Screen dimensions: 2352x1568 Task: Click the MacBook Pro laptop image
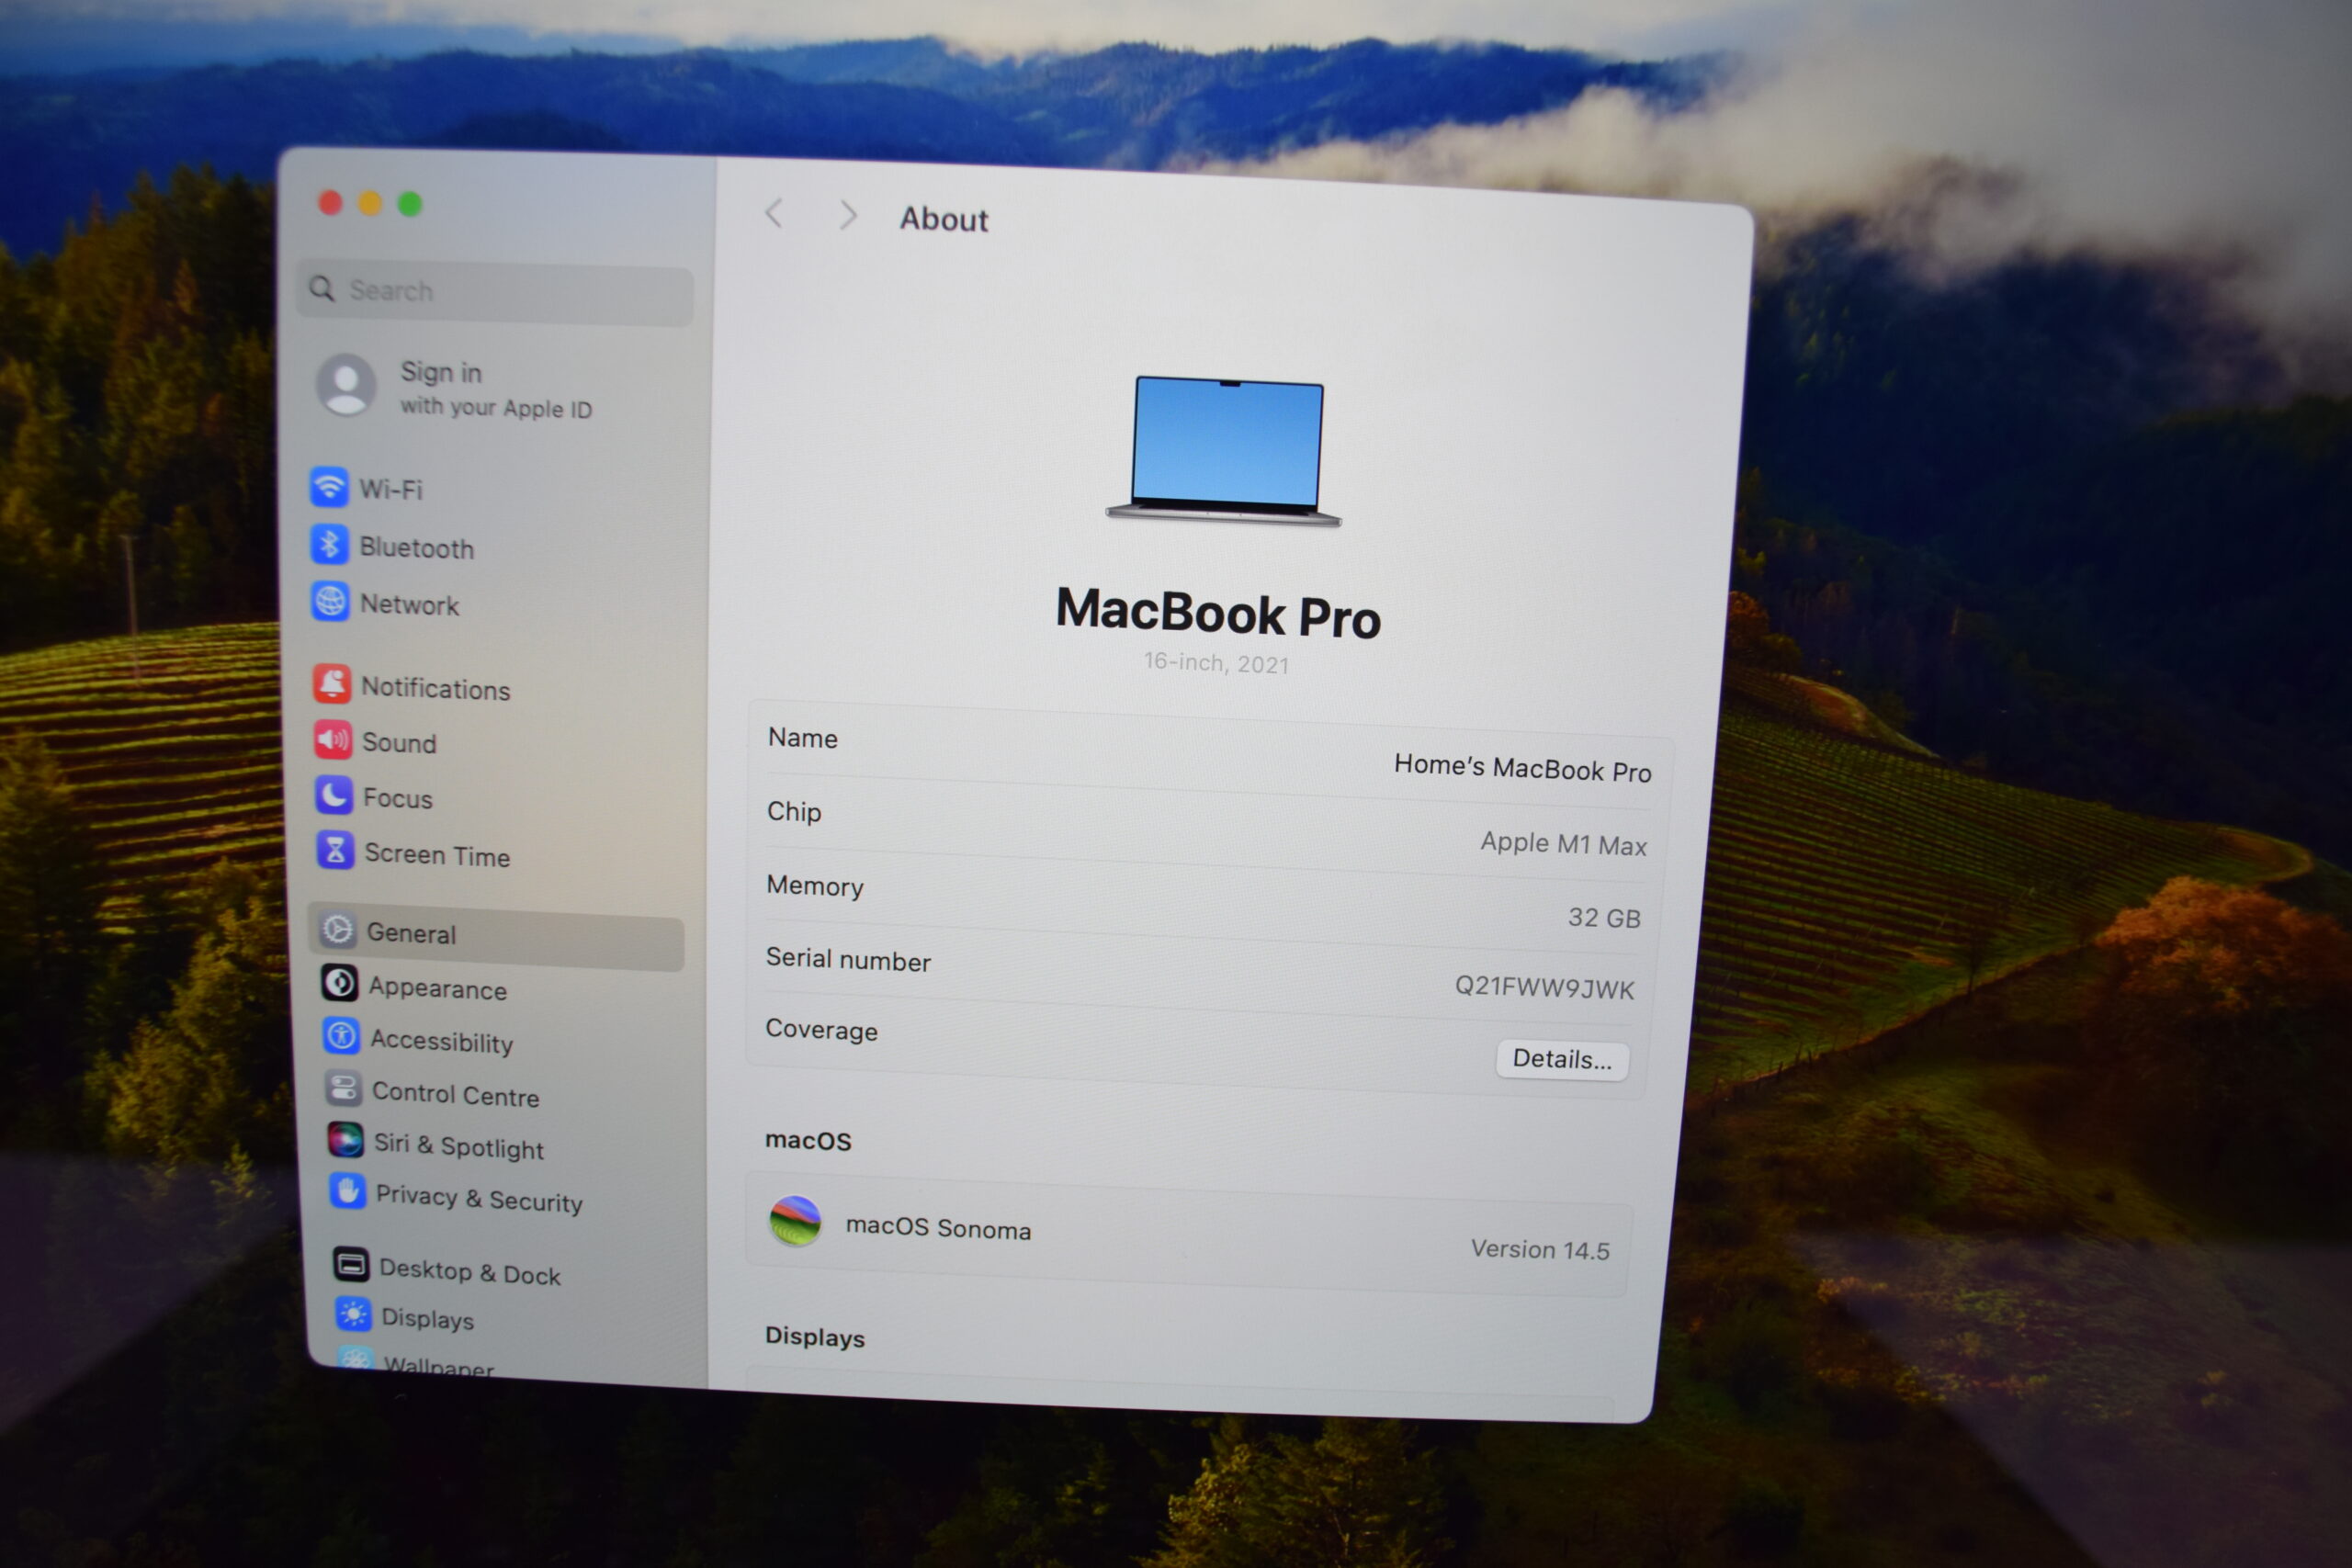point(1225,451)
